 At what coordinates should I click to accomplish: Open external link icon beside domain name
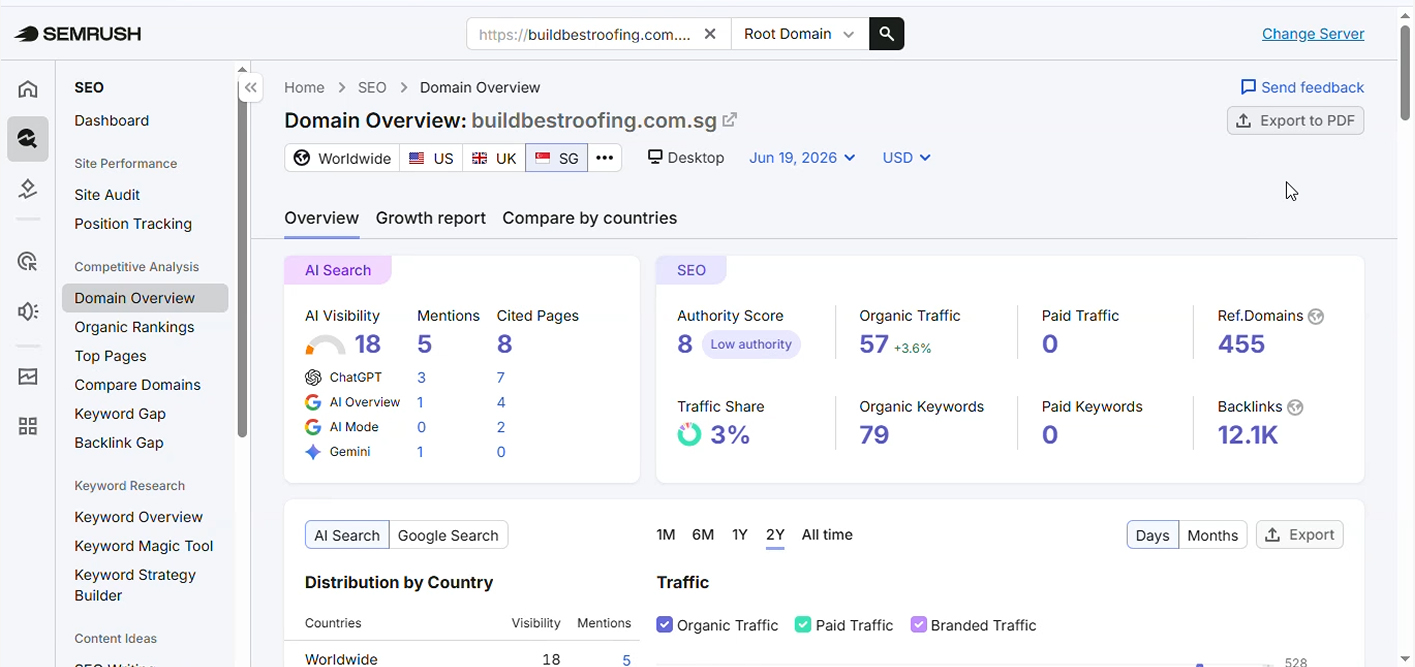[x=730, y=120]
